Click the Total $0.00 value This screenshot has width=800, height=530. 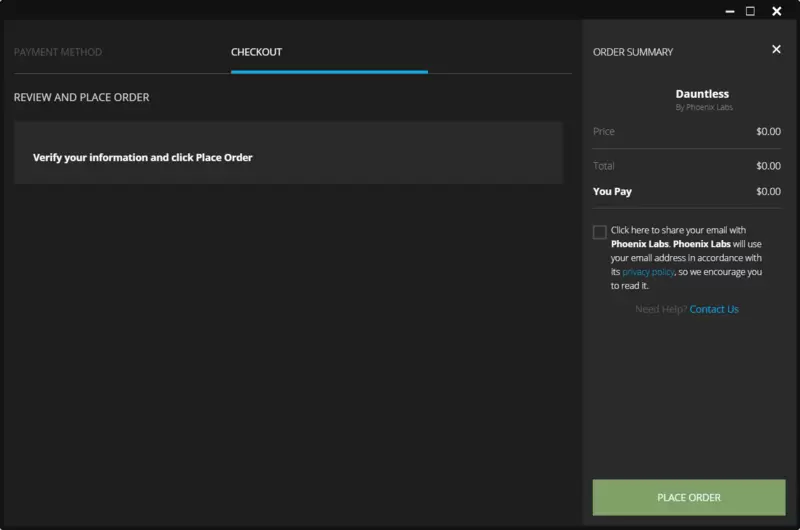coord(768,166)
